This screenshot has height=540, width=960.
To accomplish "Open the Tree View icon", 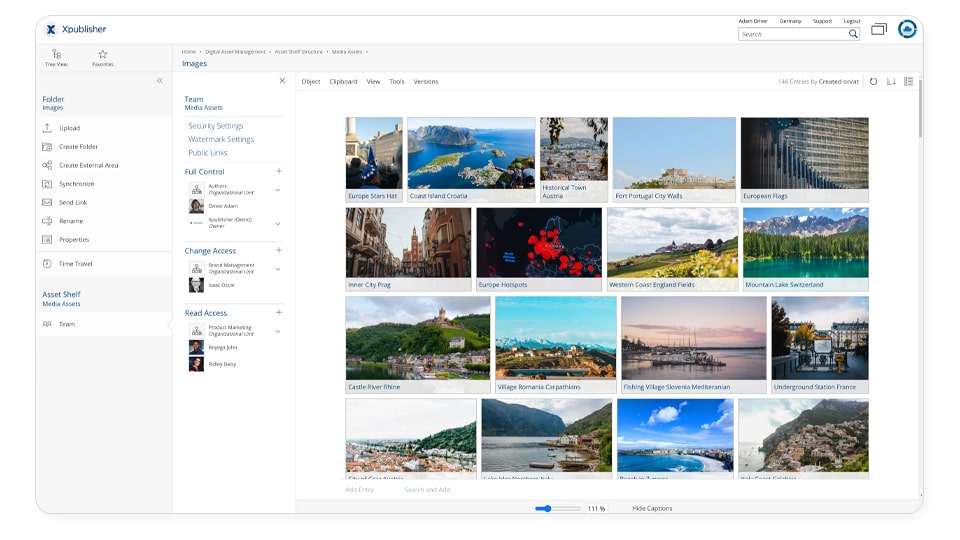I will click(x=56, y=54).
